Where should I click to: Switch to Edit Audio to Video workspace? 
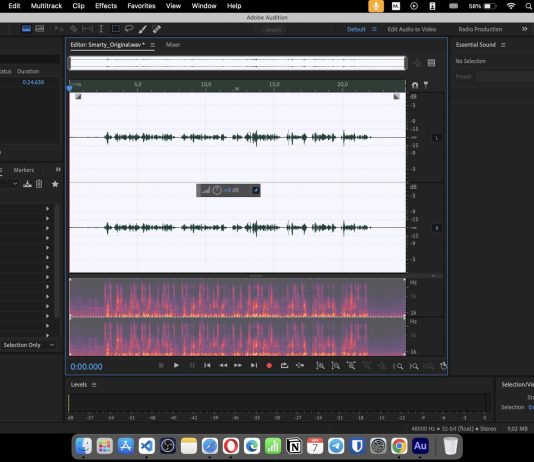coord(412,29)
